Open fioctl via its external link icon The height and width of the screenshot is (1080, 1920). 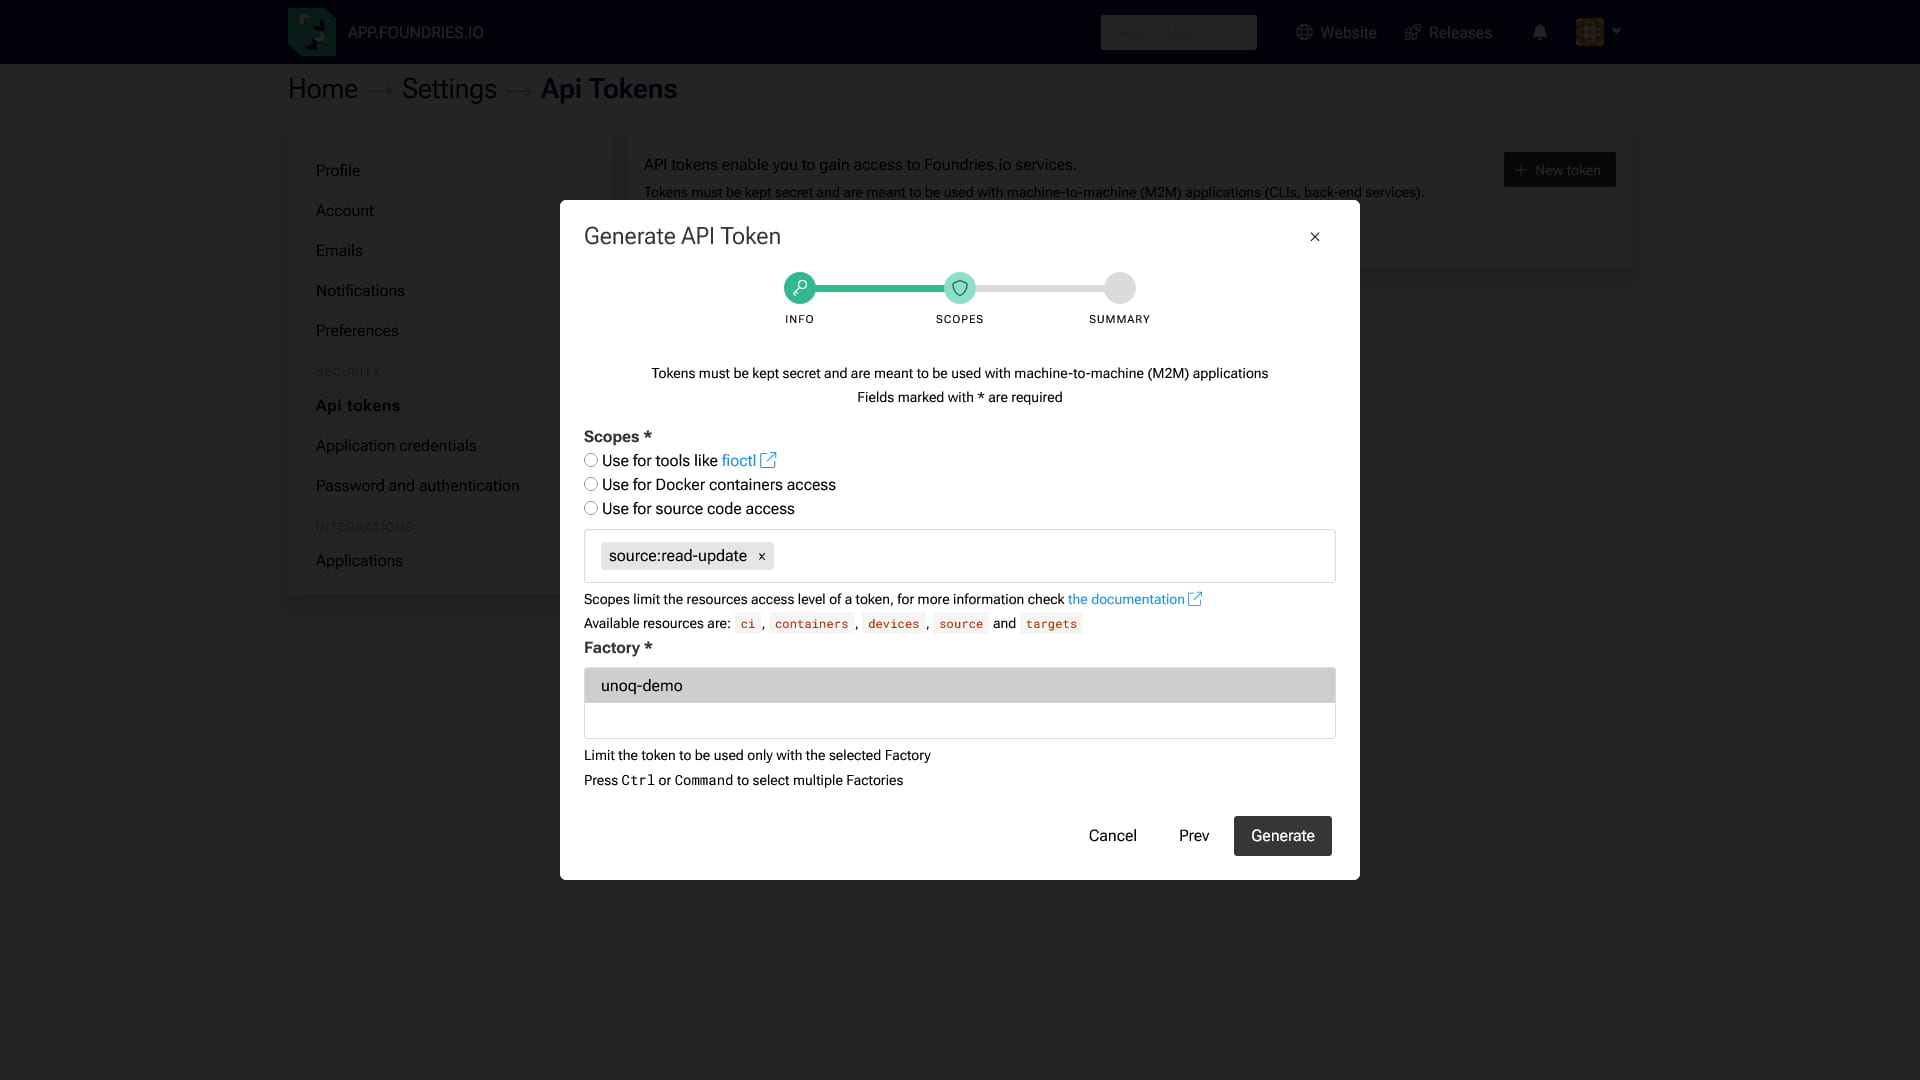(767, 460)
